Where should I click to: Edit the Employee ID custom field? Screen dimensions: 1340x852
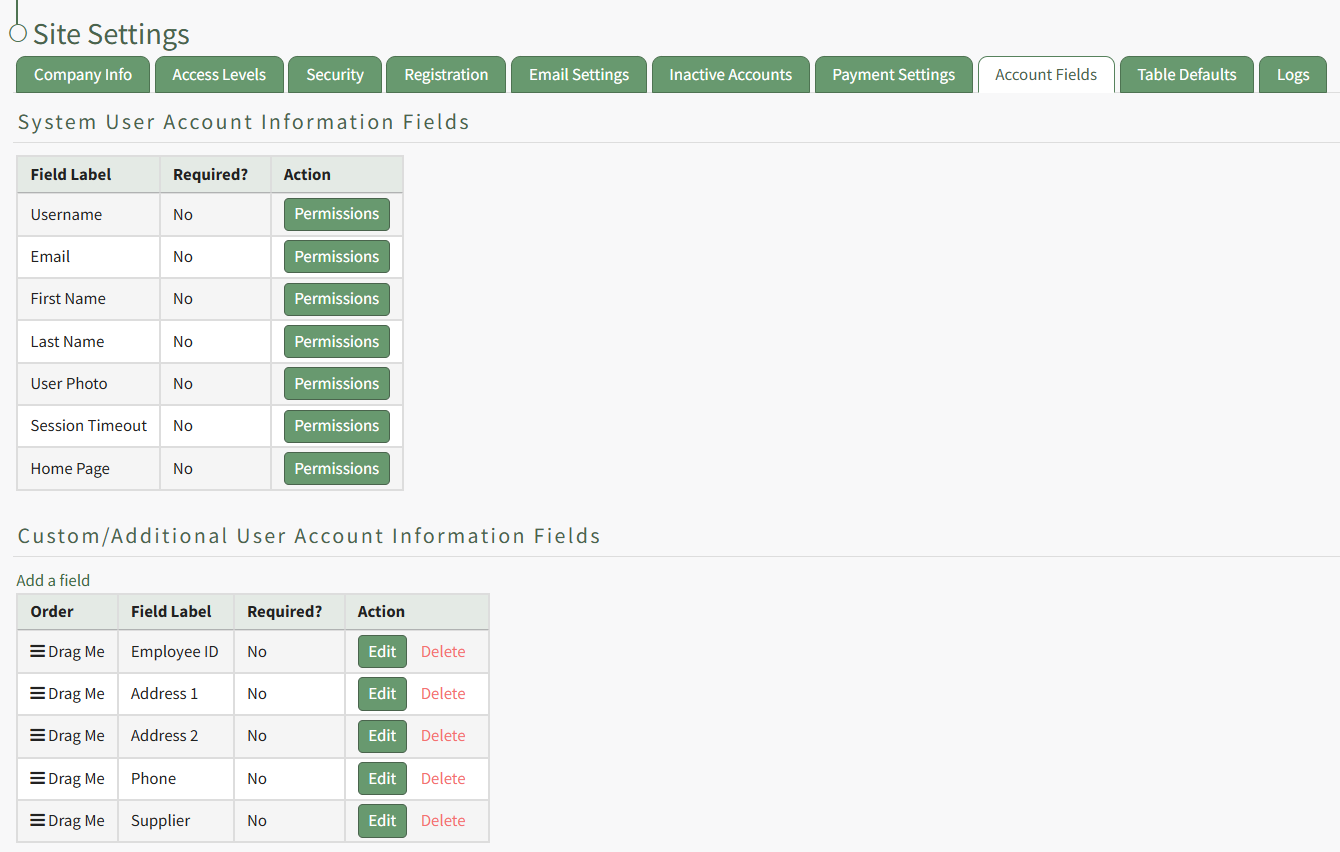(x=382, y=651)
